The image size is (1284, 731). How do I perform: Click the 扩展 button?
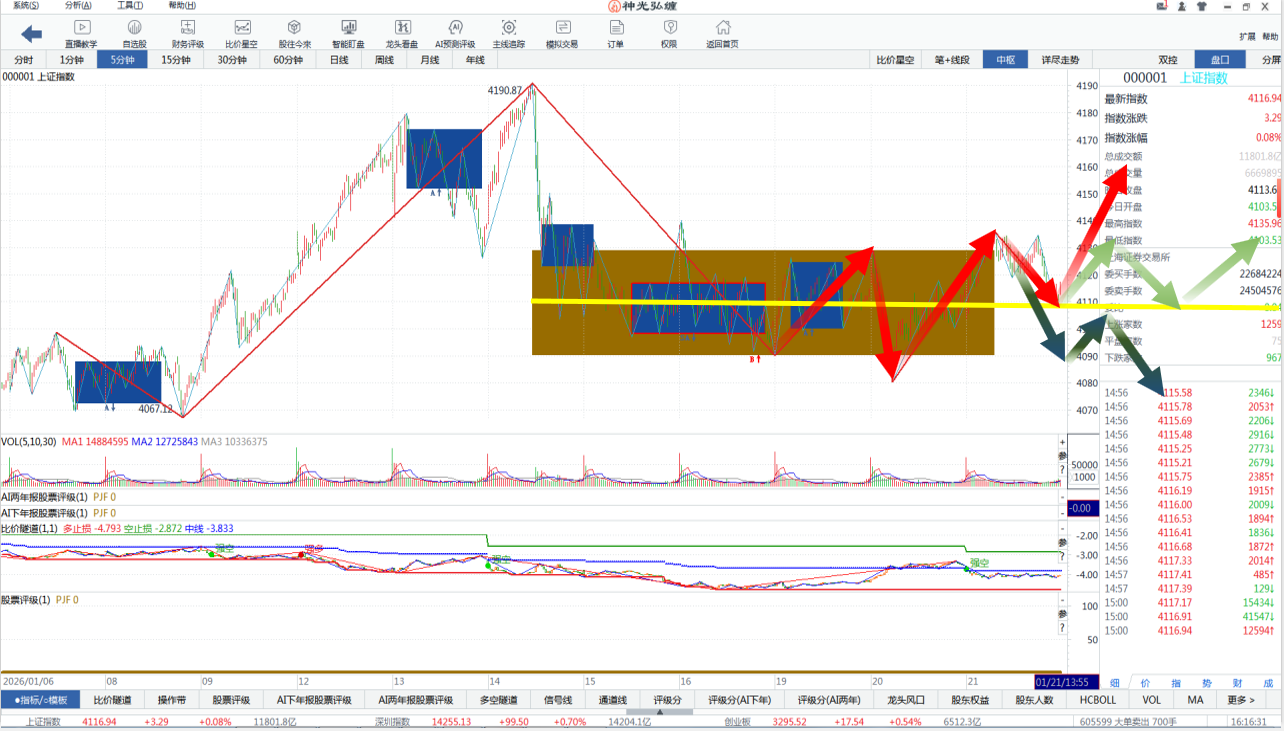click(1247, 37)
